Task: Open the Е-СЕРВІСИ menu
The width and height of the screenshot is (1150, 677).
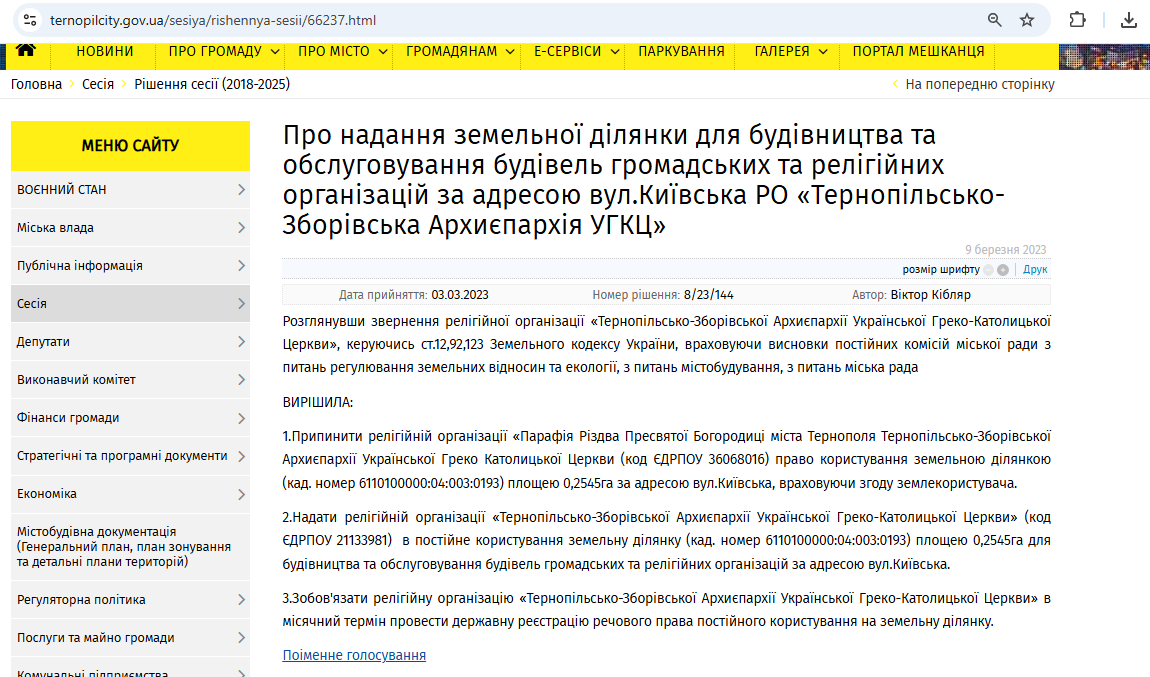Action: (x=568, y=51)
